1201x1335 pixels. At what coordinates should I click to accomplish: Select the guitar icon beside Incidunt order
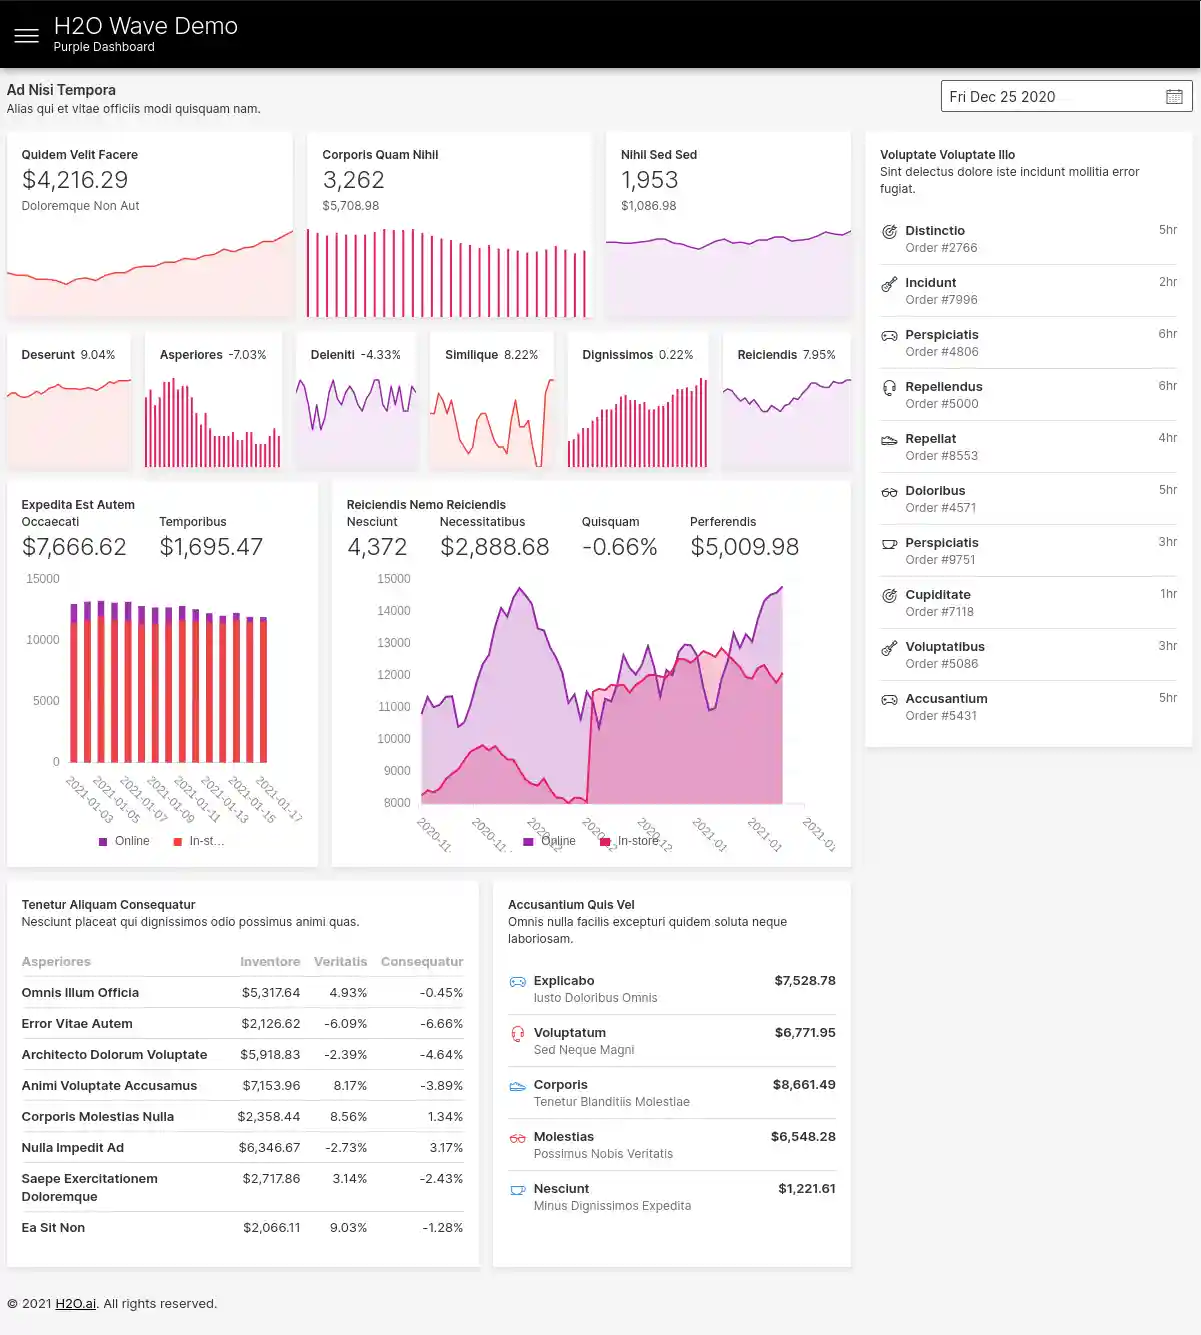pos(889,284)
